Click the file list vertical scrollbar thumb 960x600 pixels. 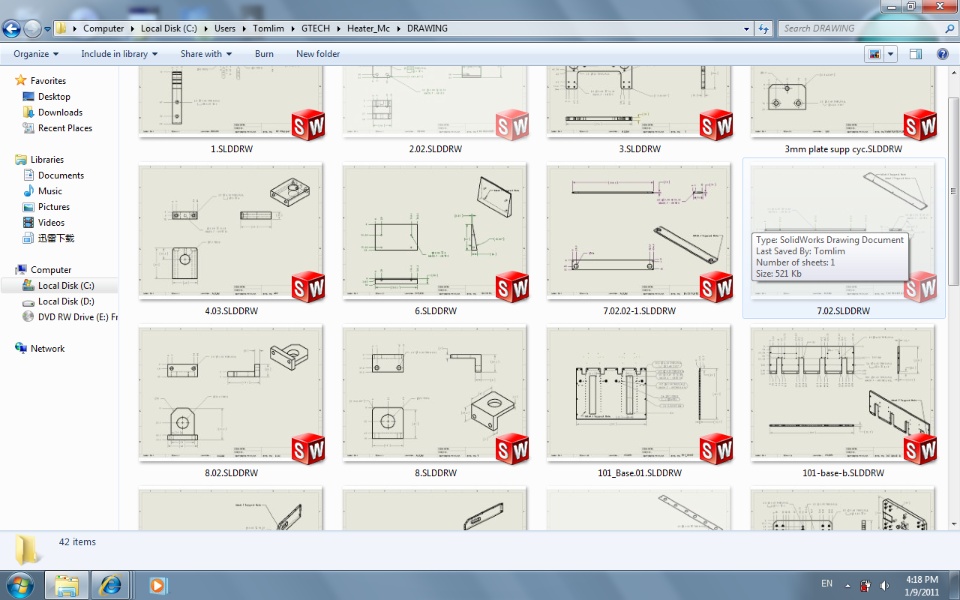[954, 191]
